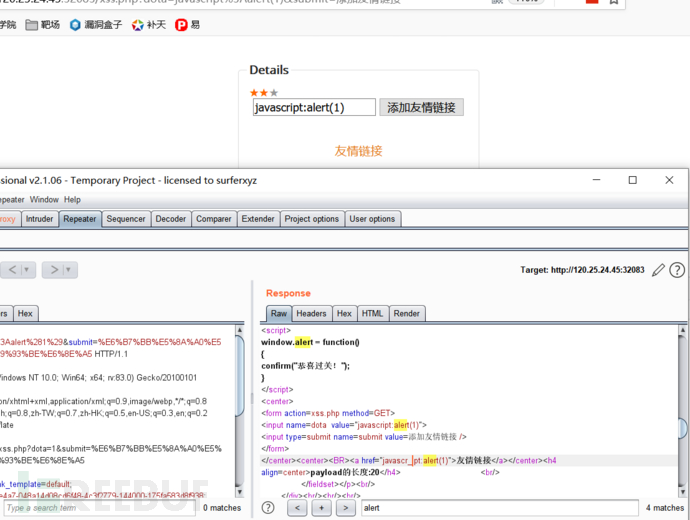Open the Repeater help question-mark icon
The image size is (690, 520).
coord(677,270)
